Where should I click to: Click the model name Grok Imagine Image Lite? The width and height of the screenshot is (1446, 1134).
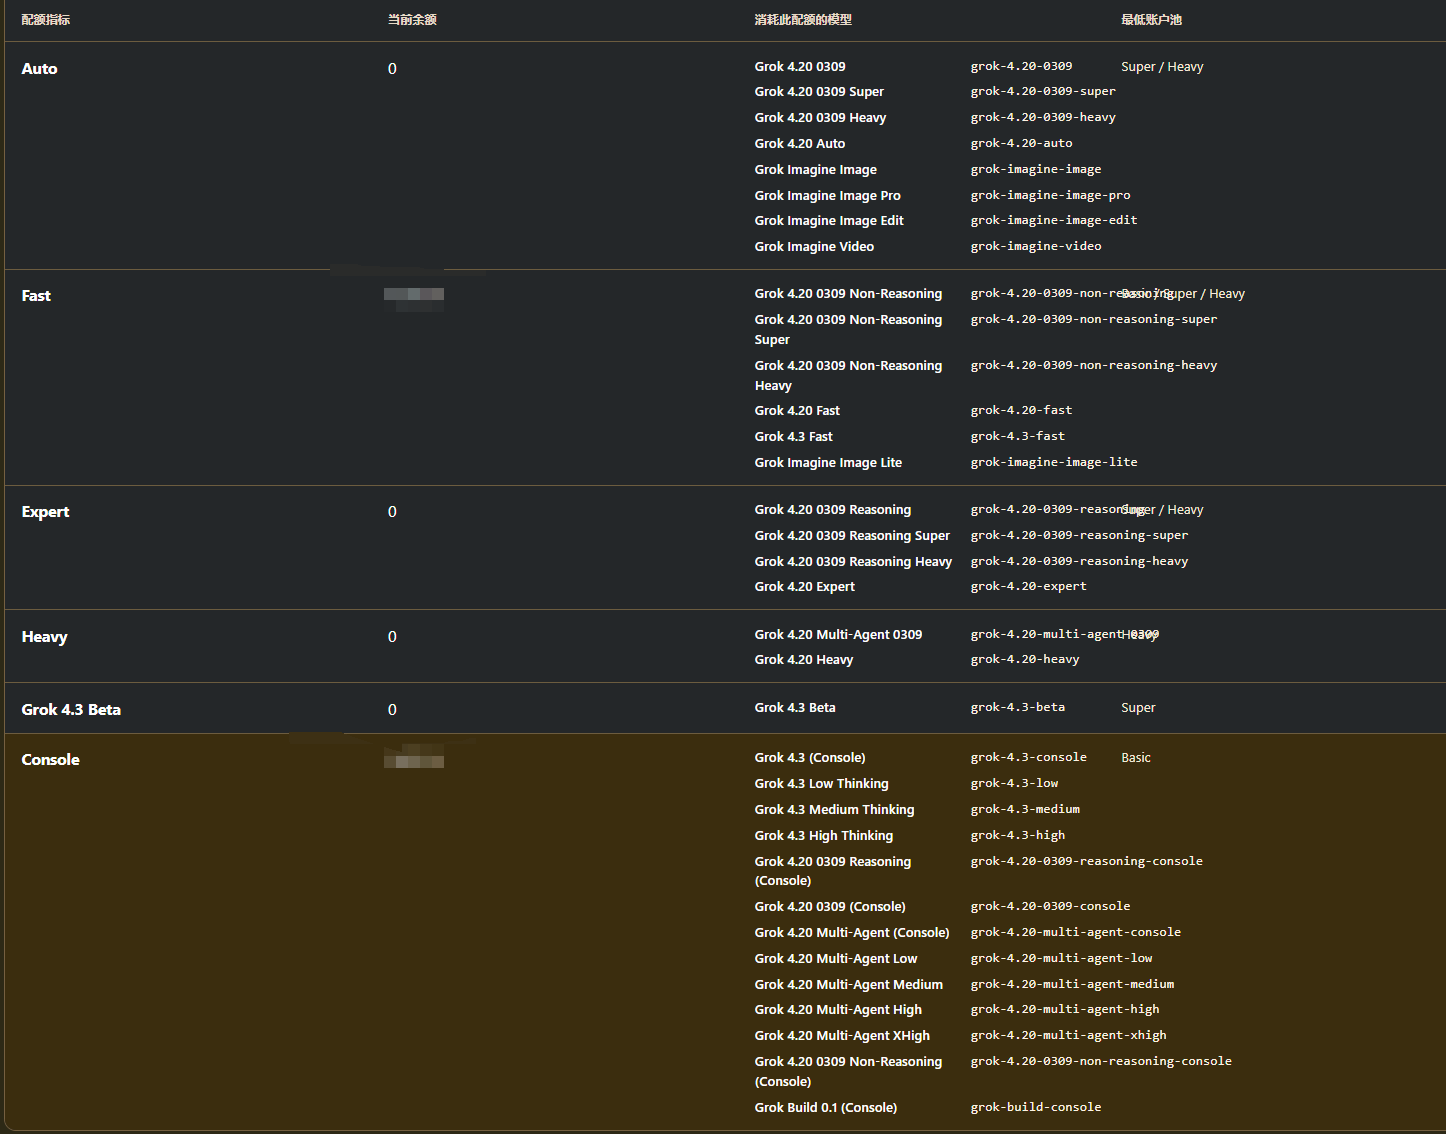(828, 463)
